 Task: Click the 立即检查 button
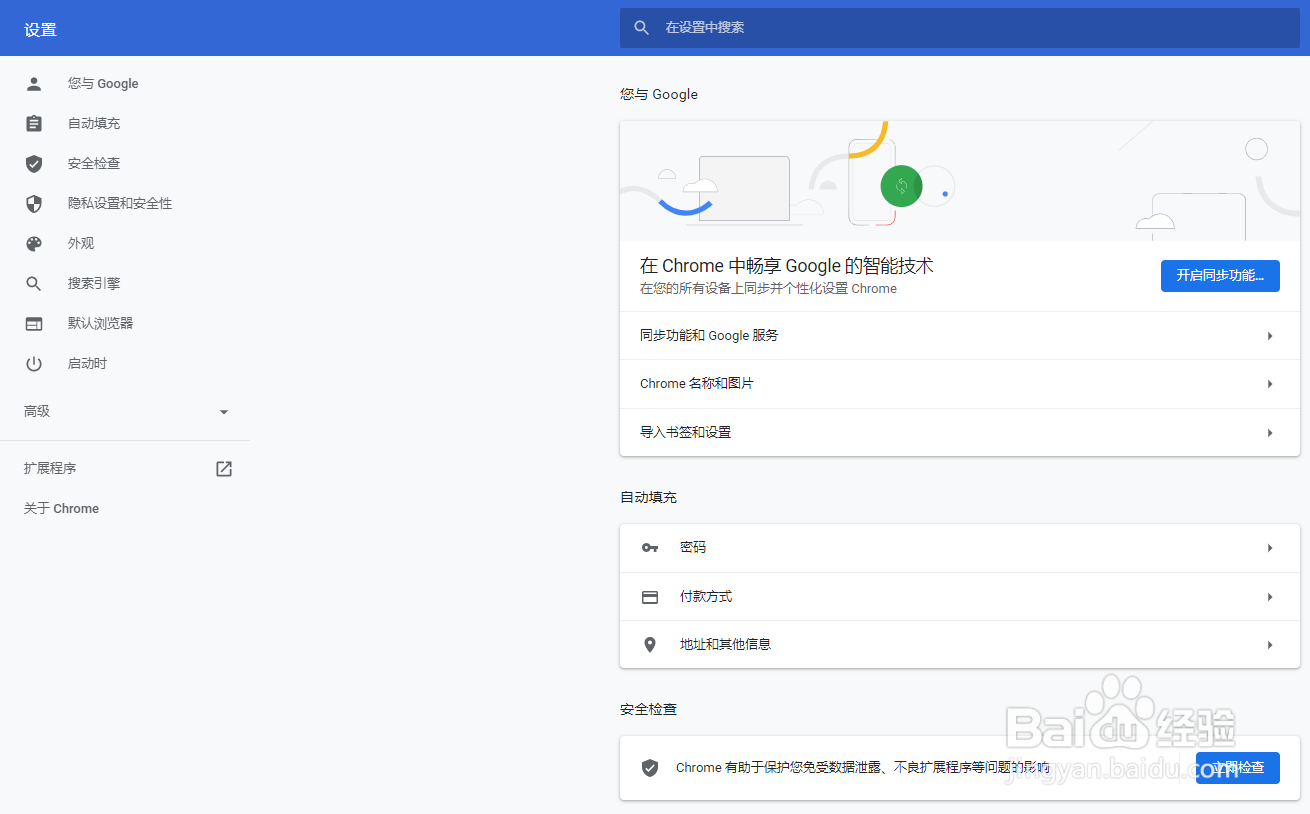coord(1238,768)
